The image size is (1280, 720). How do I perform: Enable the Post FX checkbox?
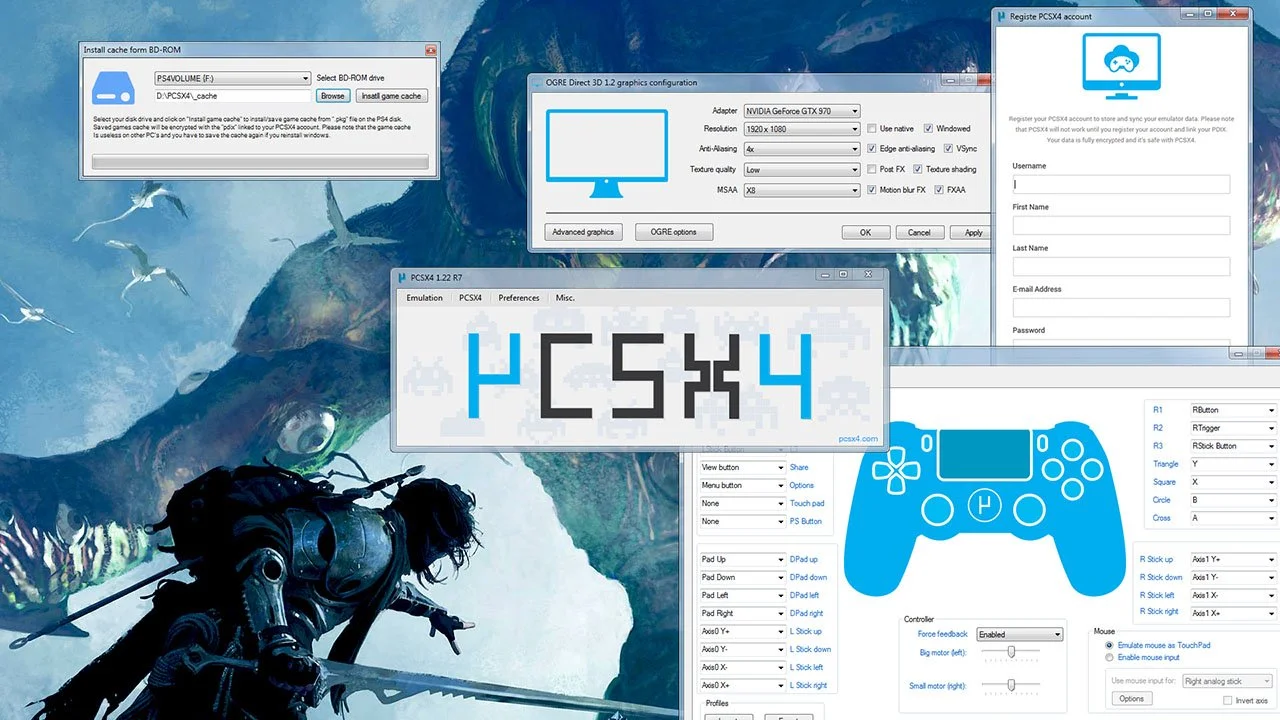(872, 169)
